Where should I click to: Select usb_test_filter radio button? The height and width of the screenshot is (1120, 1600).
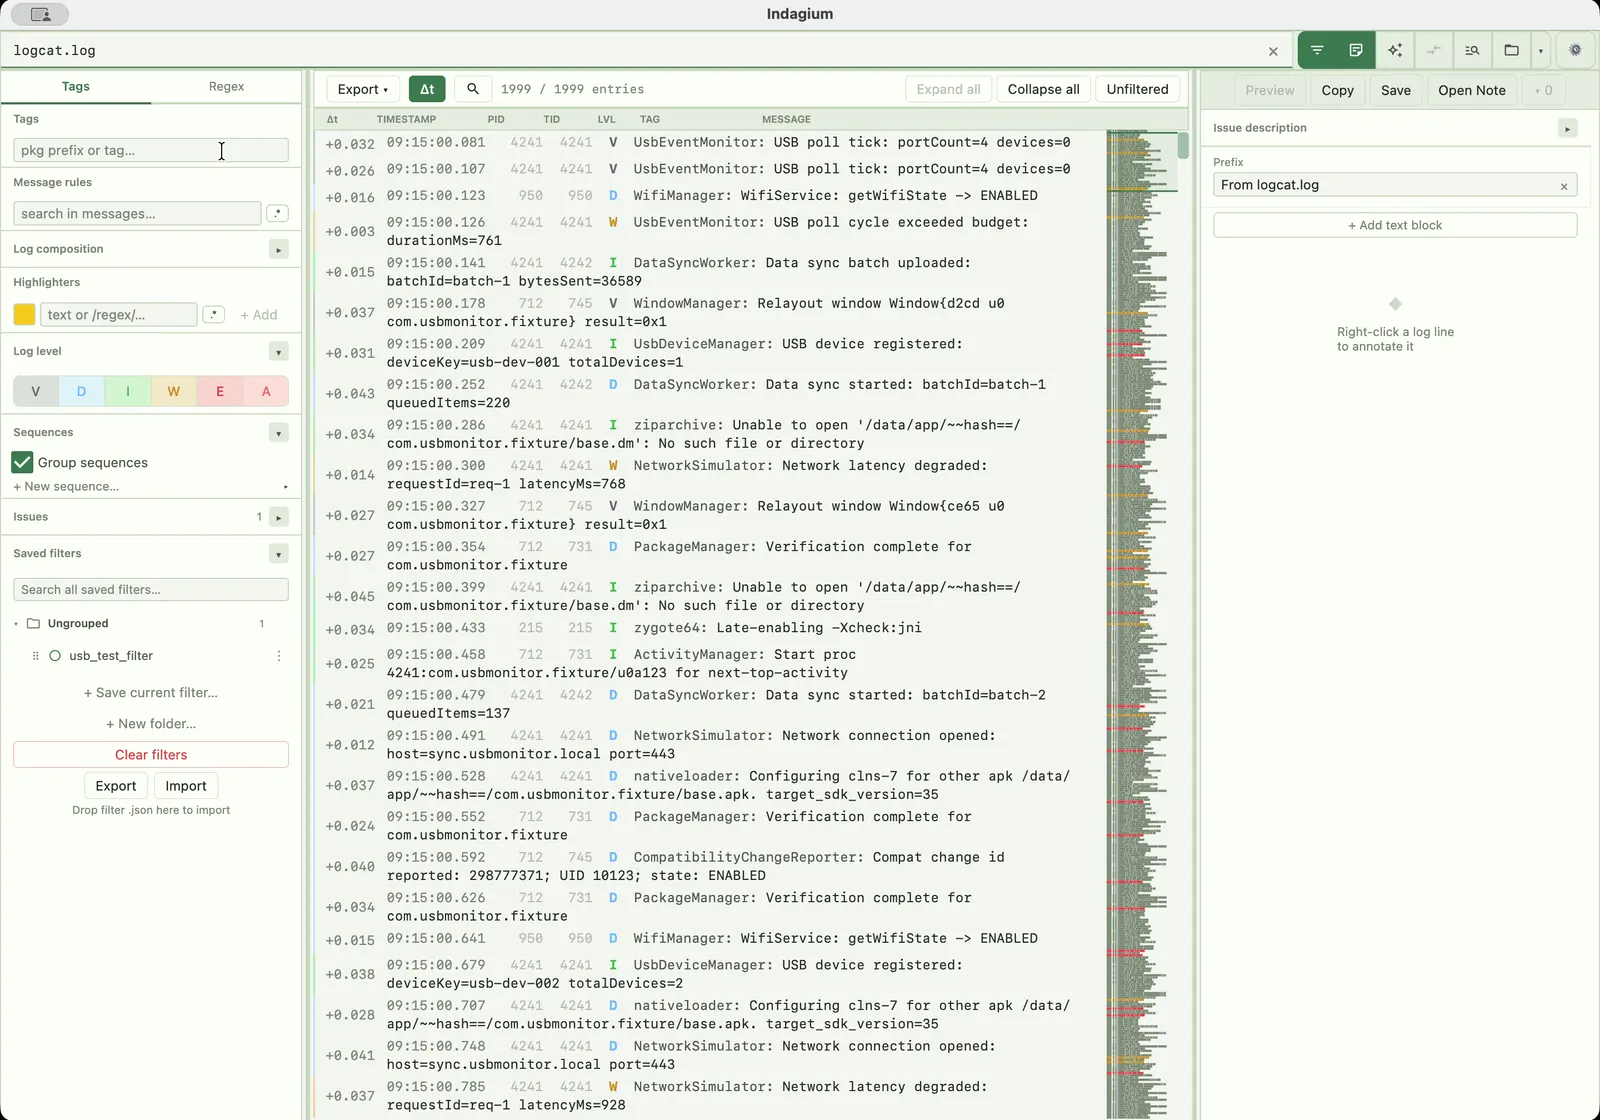(55, 656)
